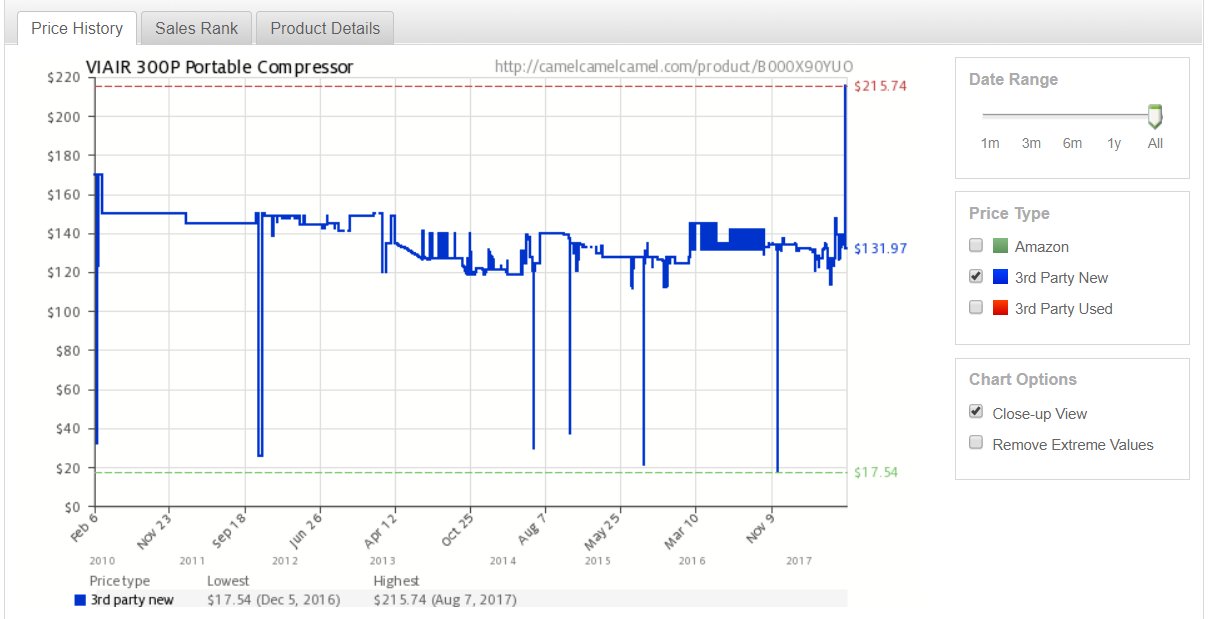Click the blue 3rd party new legend square
The image size is (1214, 619).
[x=80, y=600]
